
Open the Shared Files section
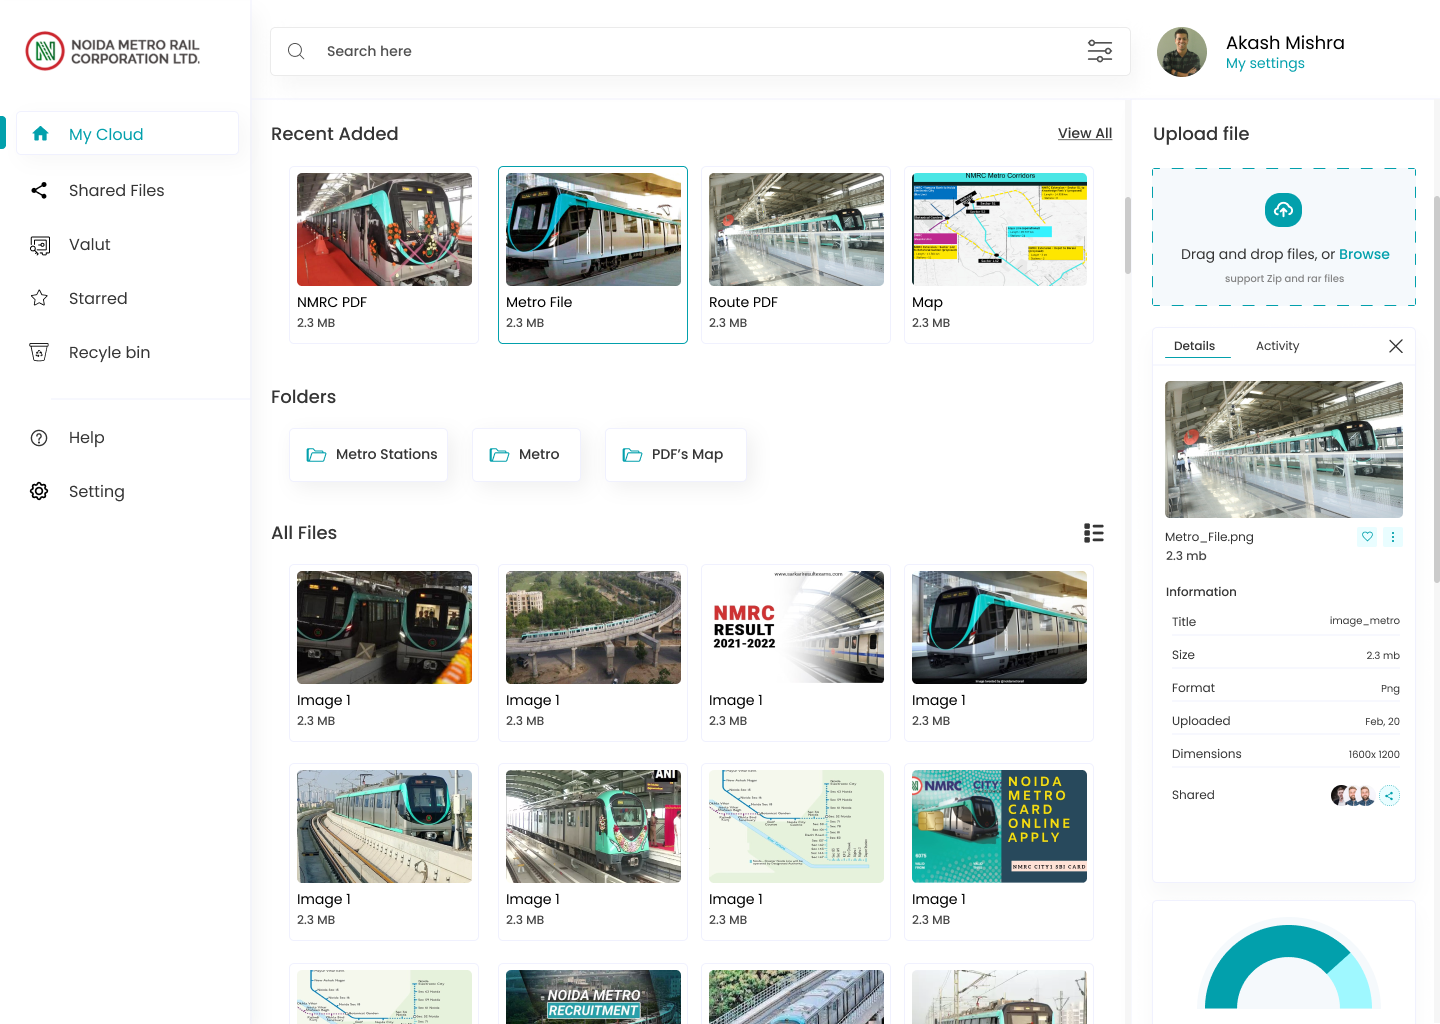point(116,191)
